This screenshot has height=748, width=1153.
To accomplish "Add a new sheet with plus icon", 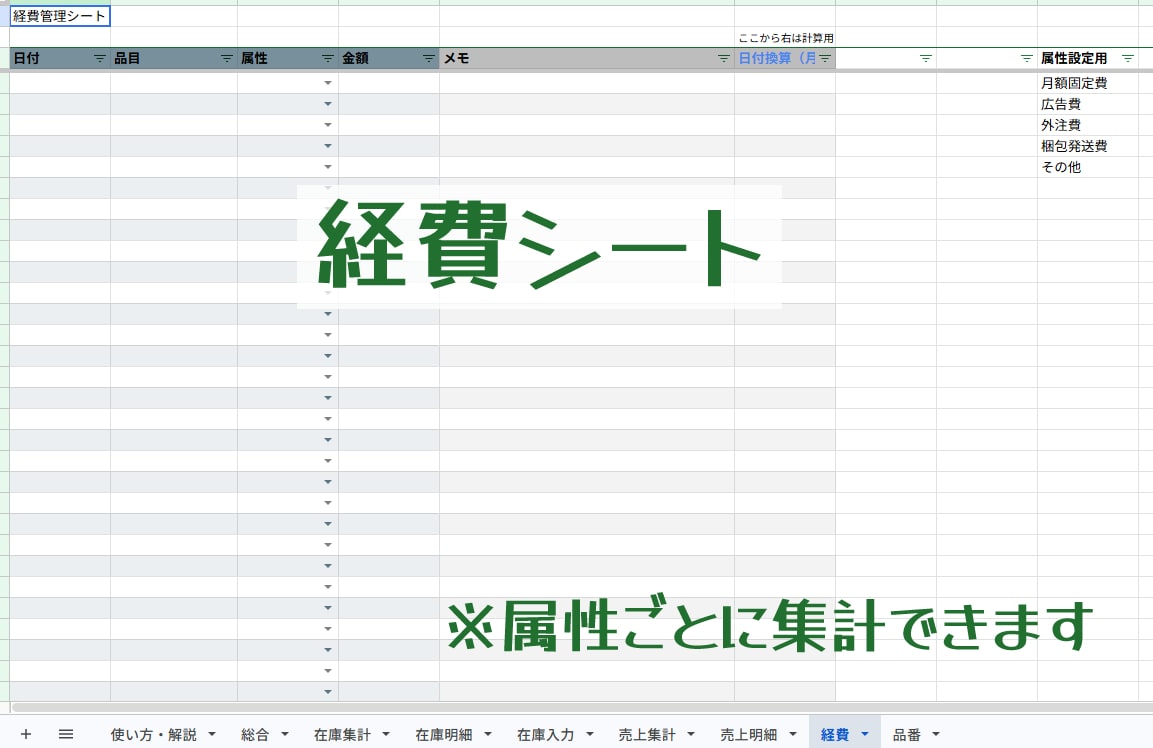I will pyautogui.click(x=26, y=734).
